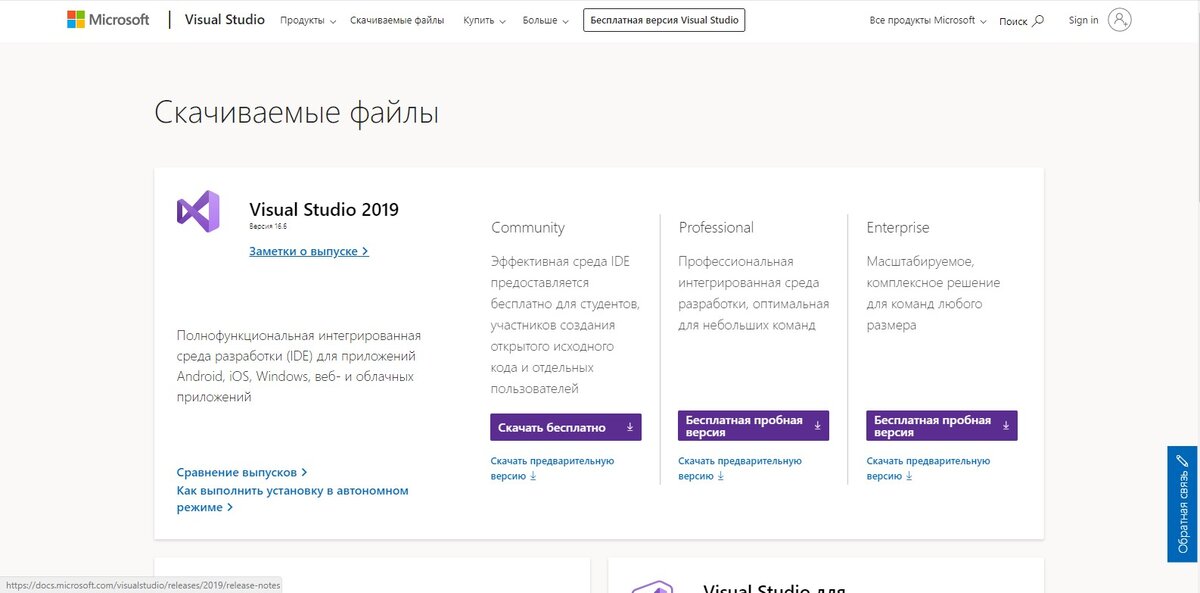Click the Professional heading text
The width and height of the screenshot is (1200, 593).
click(x=716, y=227)
